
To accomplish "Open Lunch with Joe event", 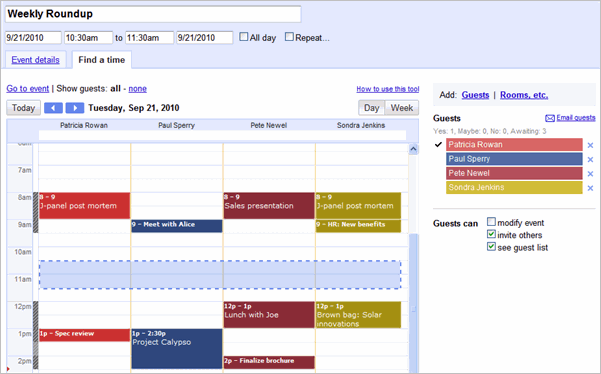I will (x=269, y=315).
